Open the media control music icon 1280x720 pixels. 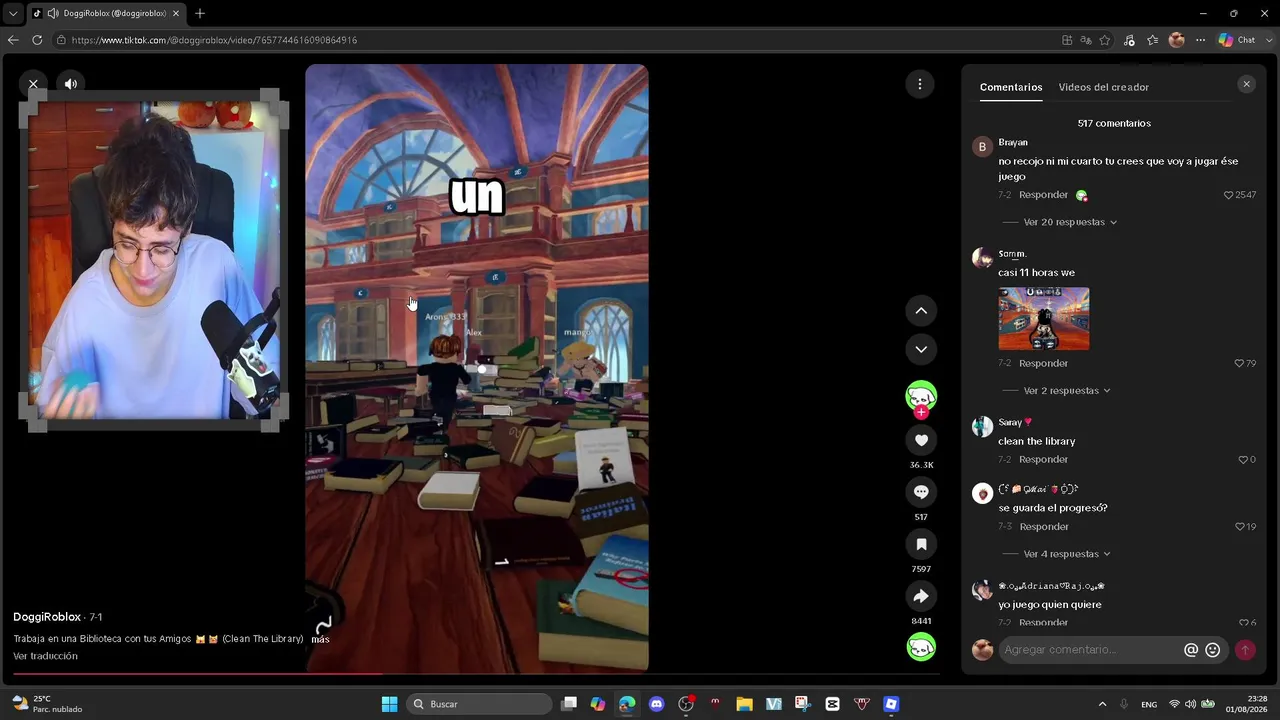(1129, 40)
